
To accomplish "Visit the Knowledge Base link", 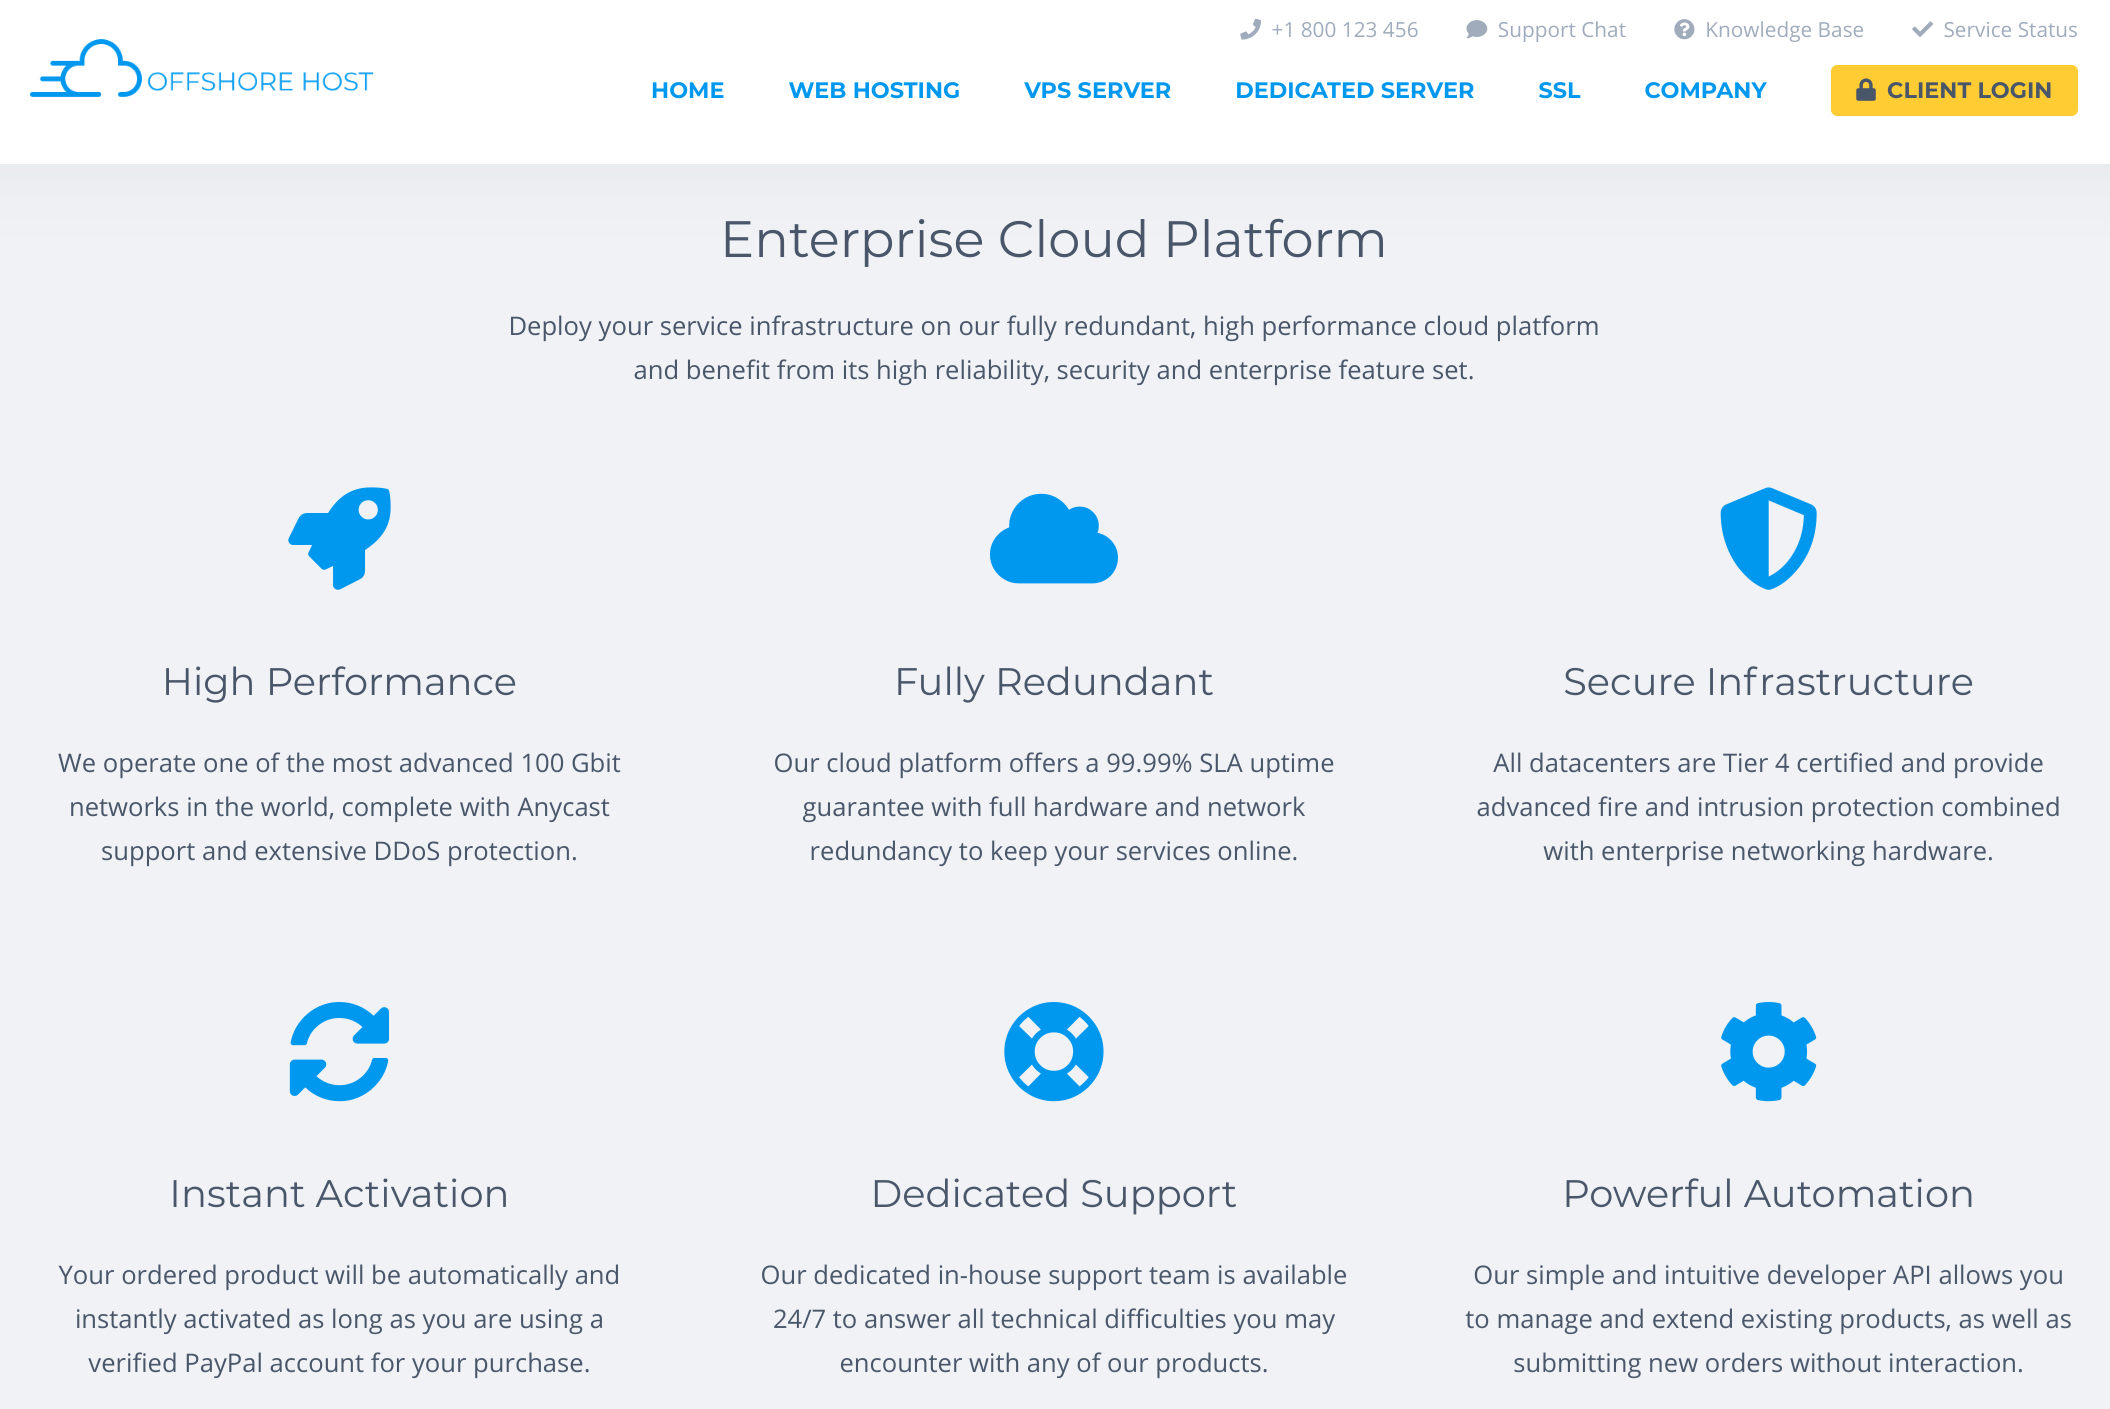I will 1784,30.
